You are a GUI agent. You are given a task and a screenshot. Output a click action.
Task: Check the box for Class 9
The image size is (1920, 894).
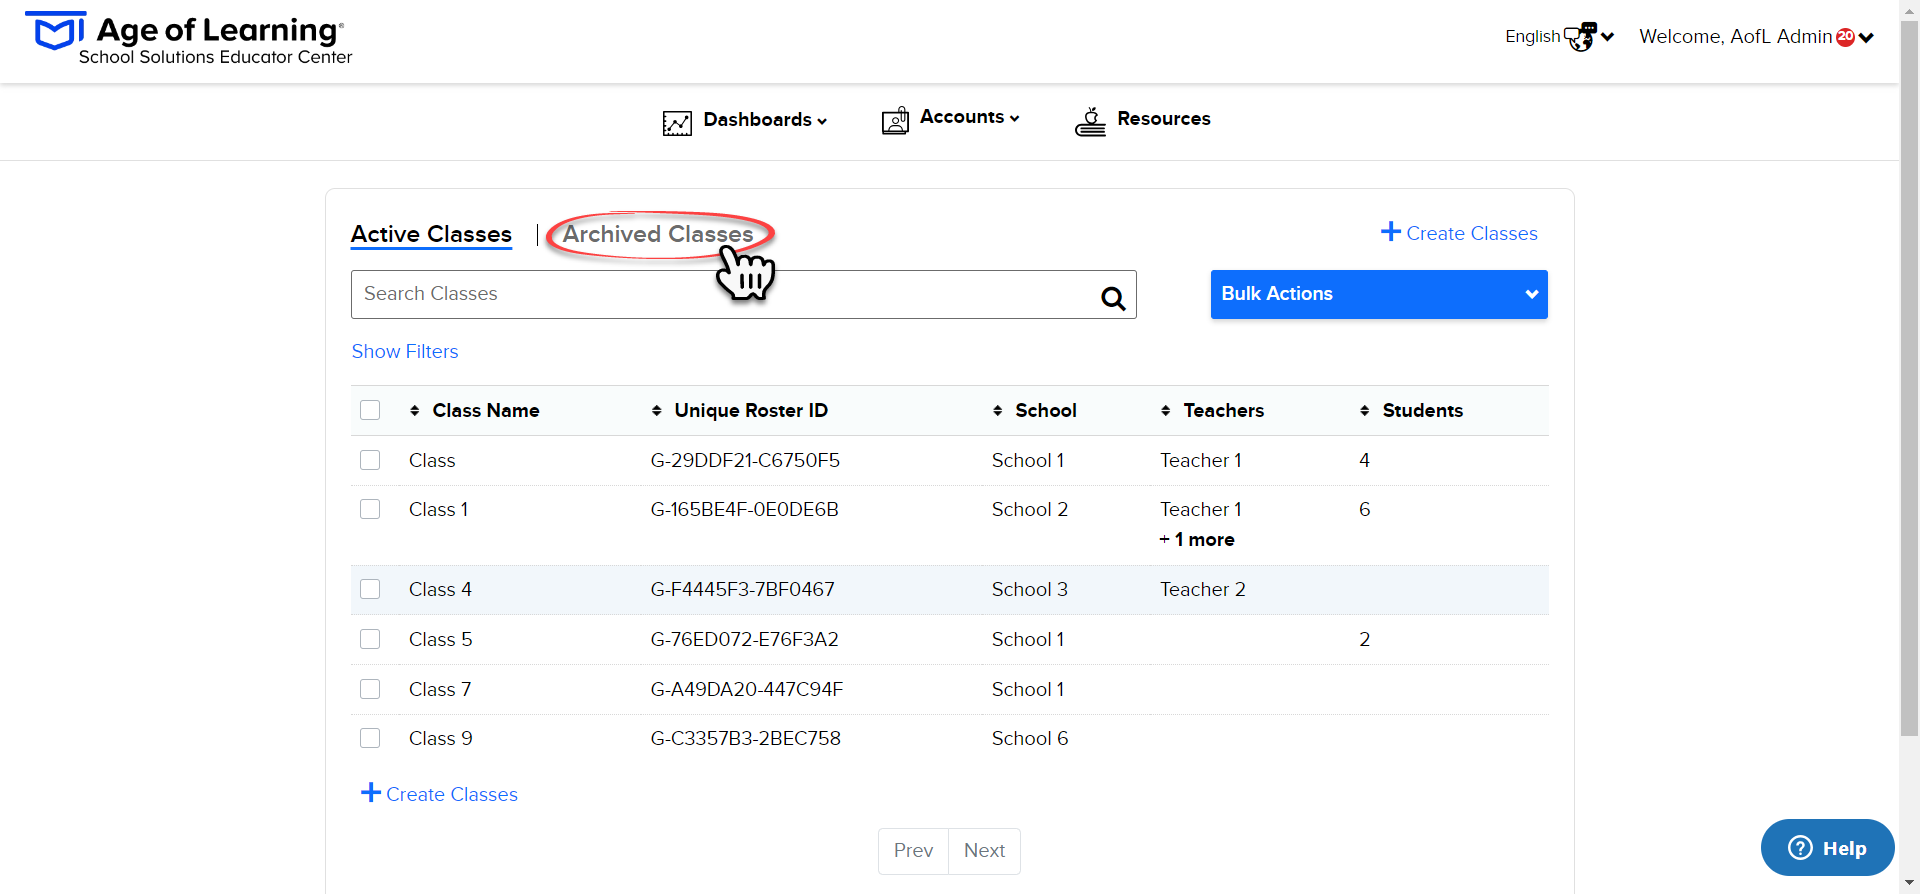(x=370, y=738)
